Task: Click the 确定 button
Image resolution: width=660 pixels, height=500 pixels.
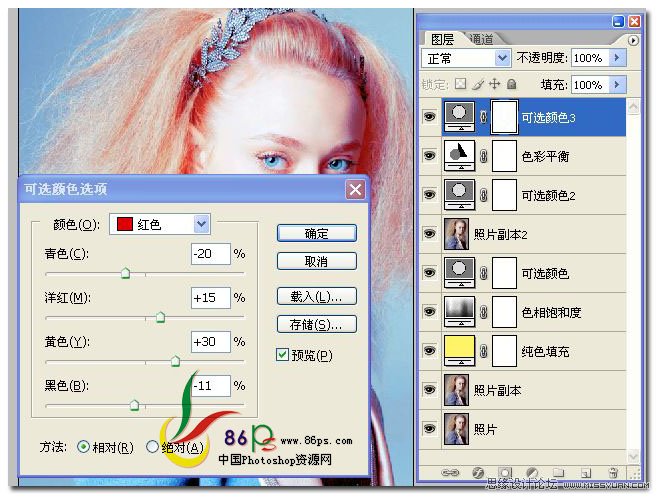Action: [317, 233]
